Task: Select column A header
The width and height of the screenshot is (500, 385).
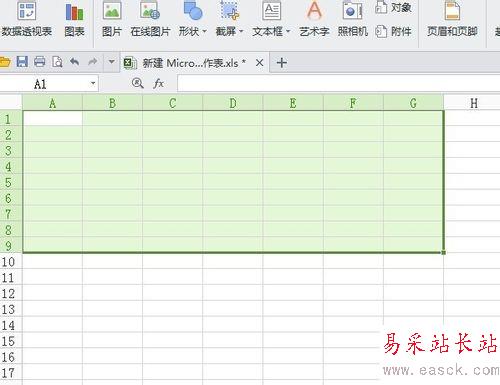Action: [x=52, y=103]
